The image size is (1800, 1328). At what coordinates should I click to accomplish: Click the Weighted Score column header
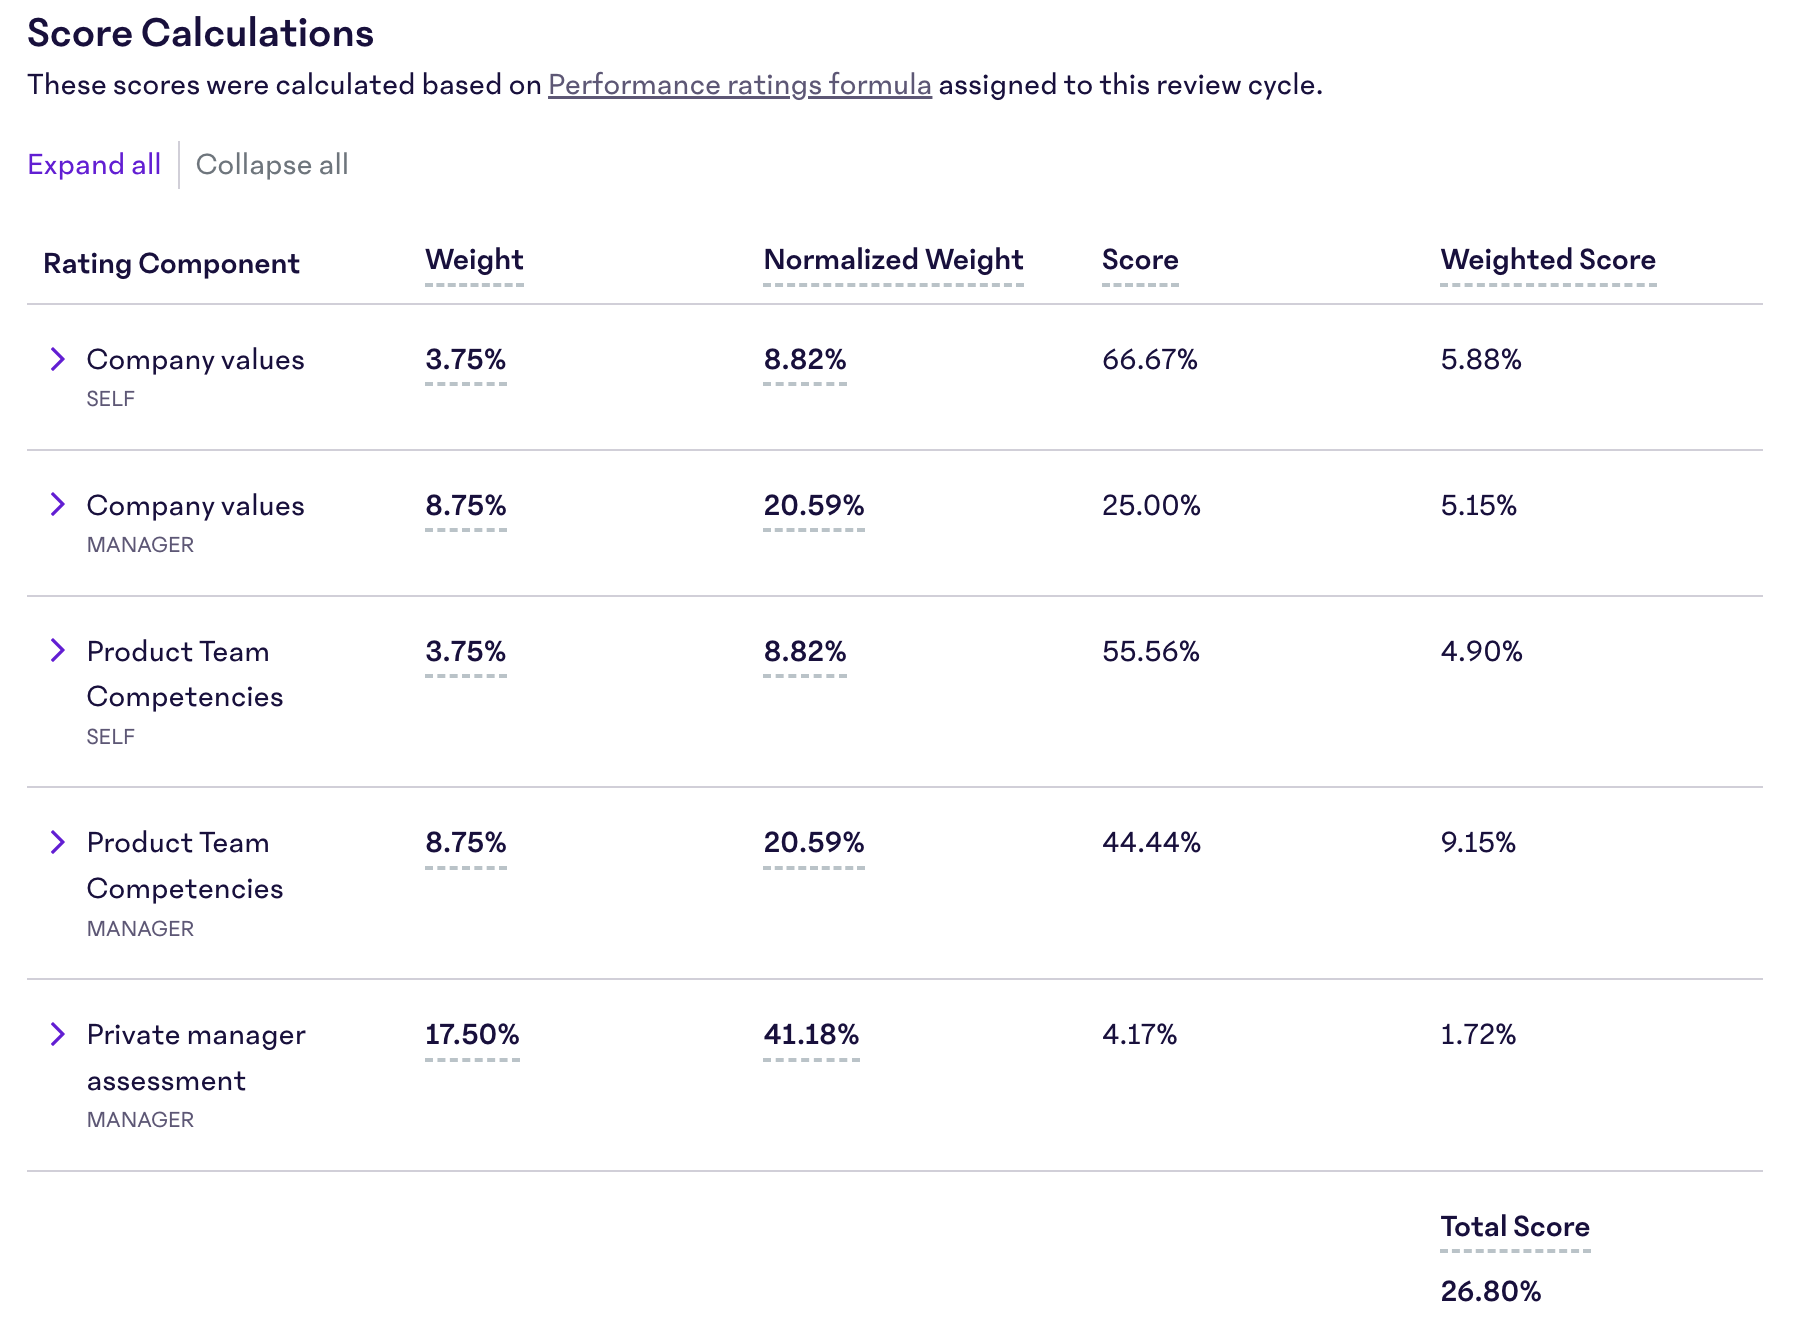1548,260
